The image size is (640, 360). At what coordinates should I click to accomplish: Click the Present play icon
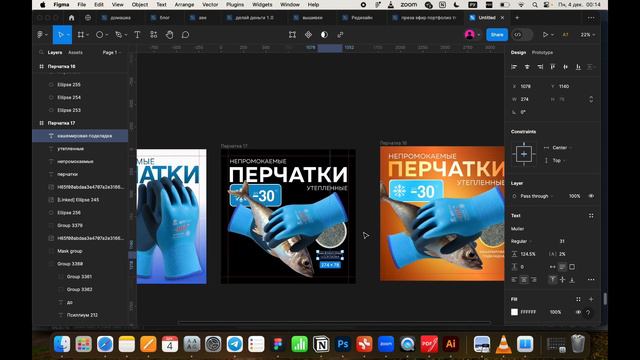(545, 35)
